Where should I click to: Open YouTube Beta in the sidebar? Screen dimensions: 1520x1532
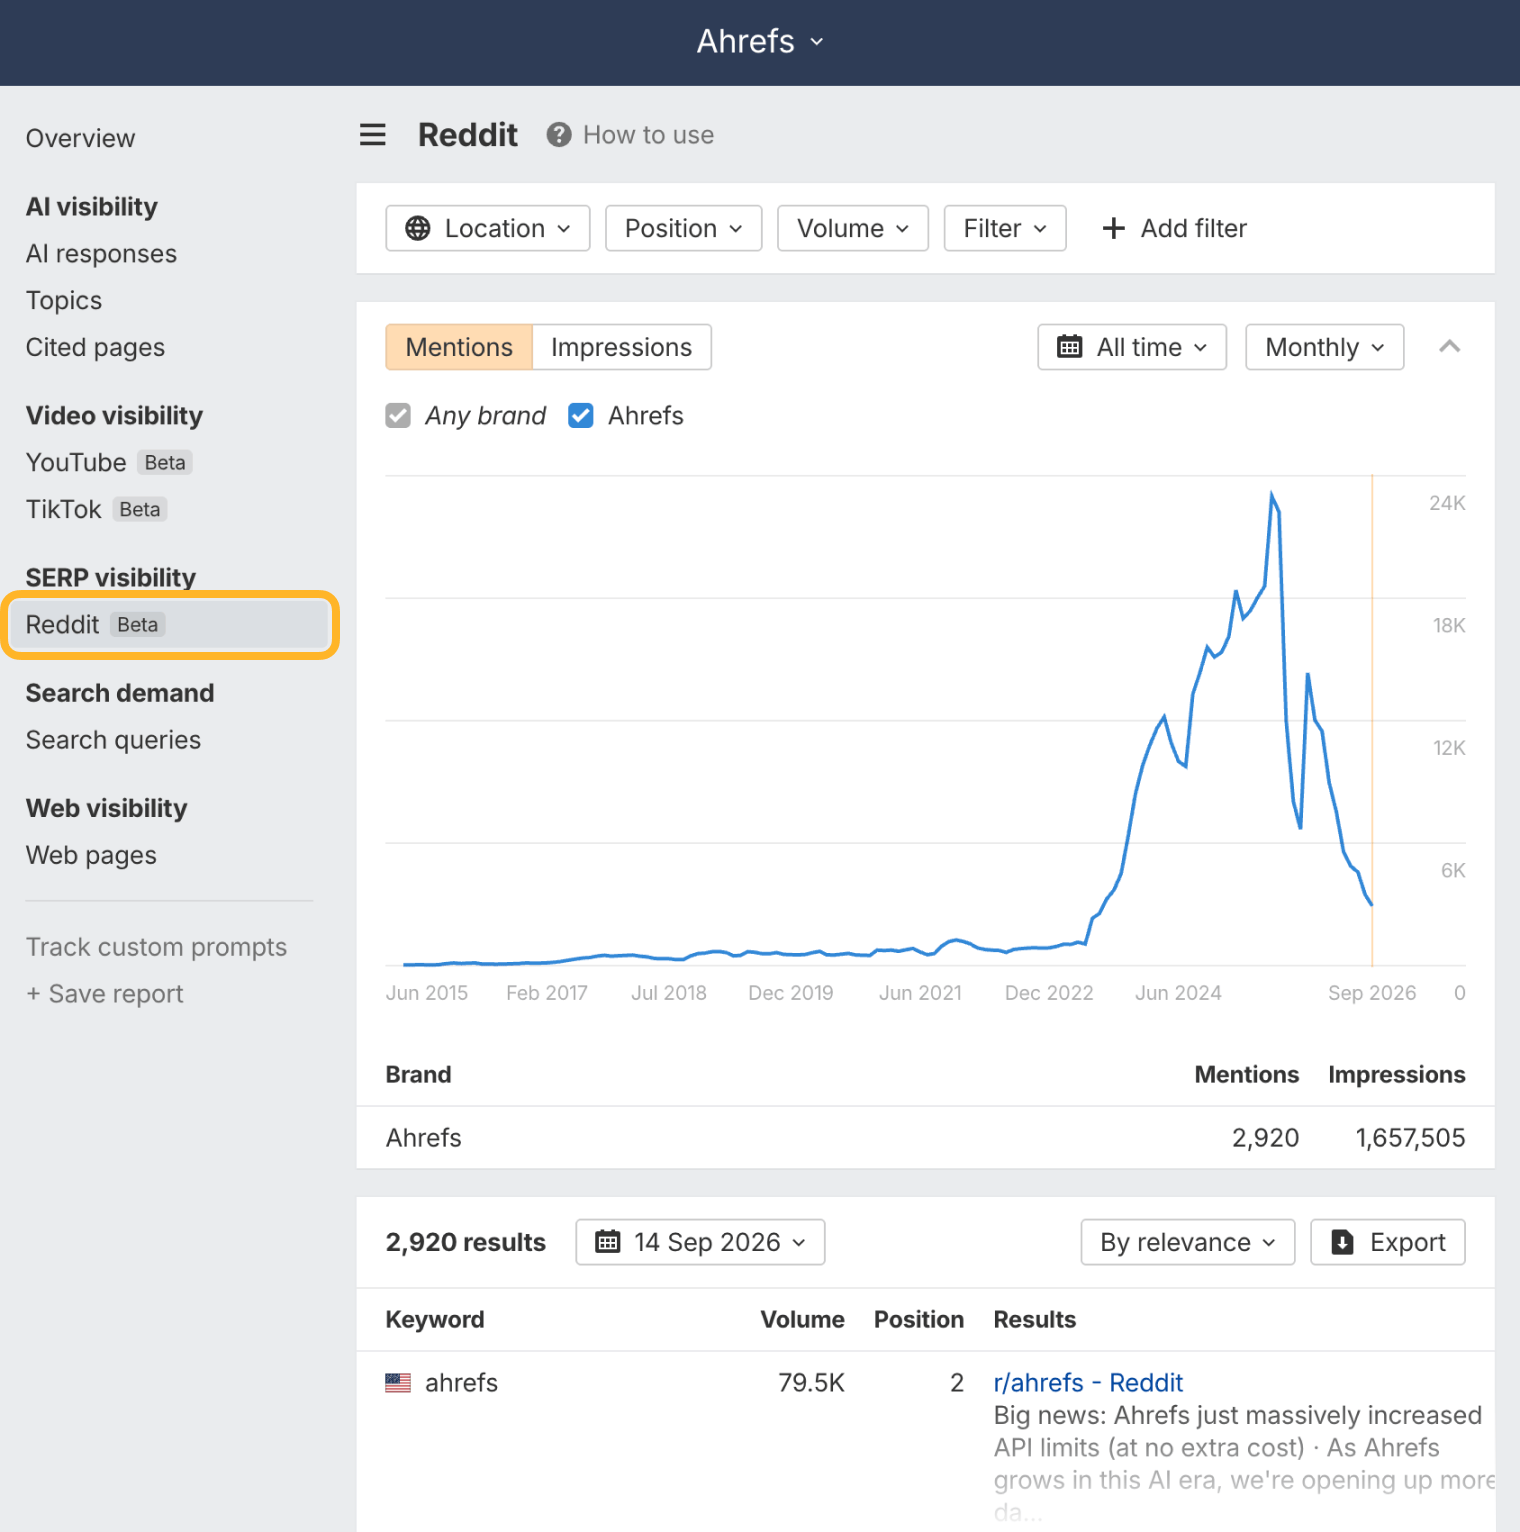(108, 462)
